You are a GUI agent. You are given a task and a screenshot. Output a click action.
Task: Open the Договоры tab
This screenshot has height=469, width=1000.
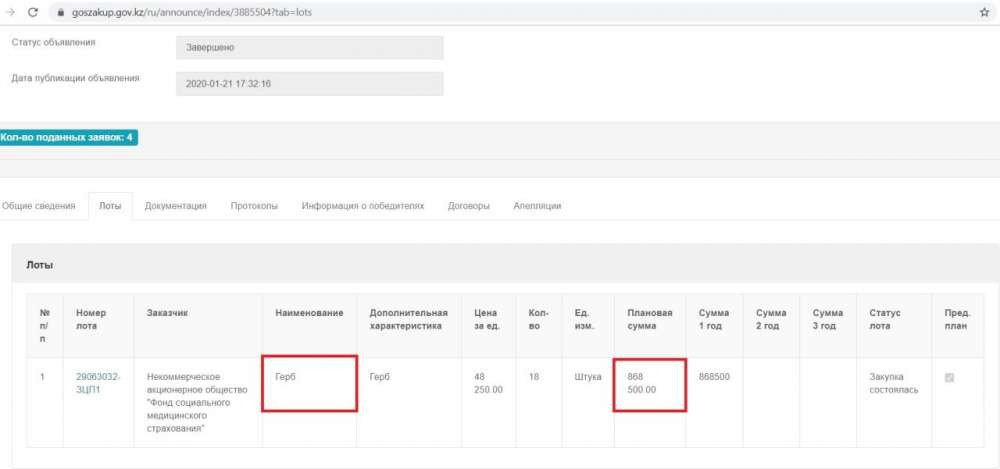click(x=469, y=206)
